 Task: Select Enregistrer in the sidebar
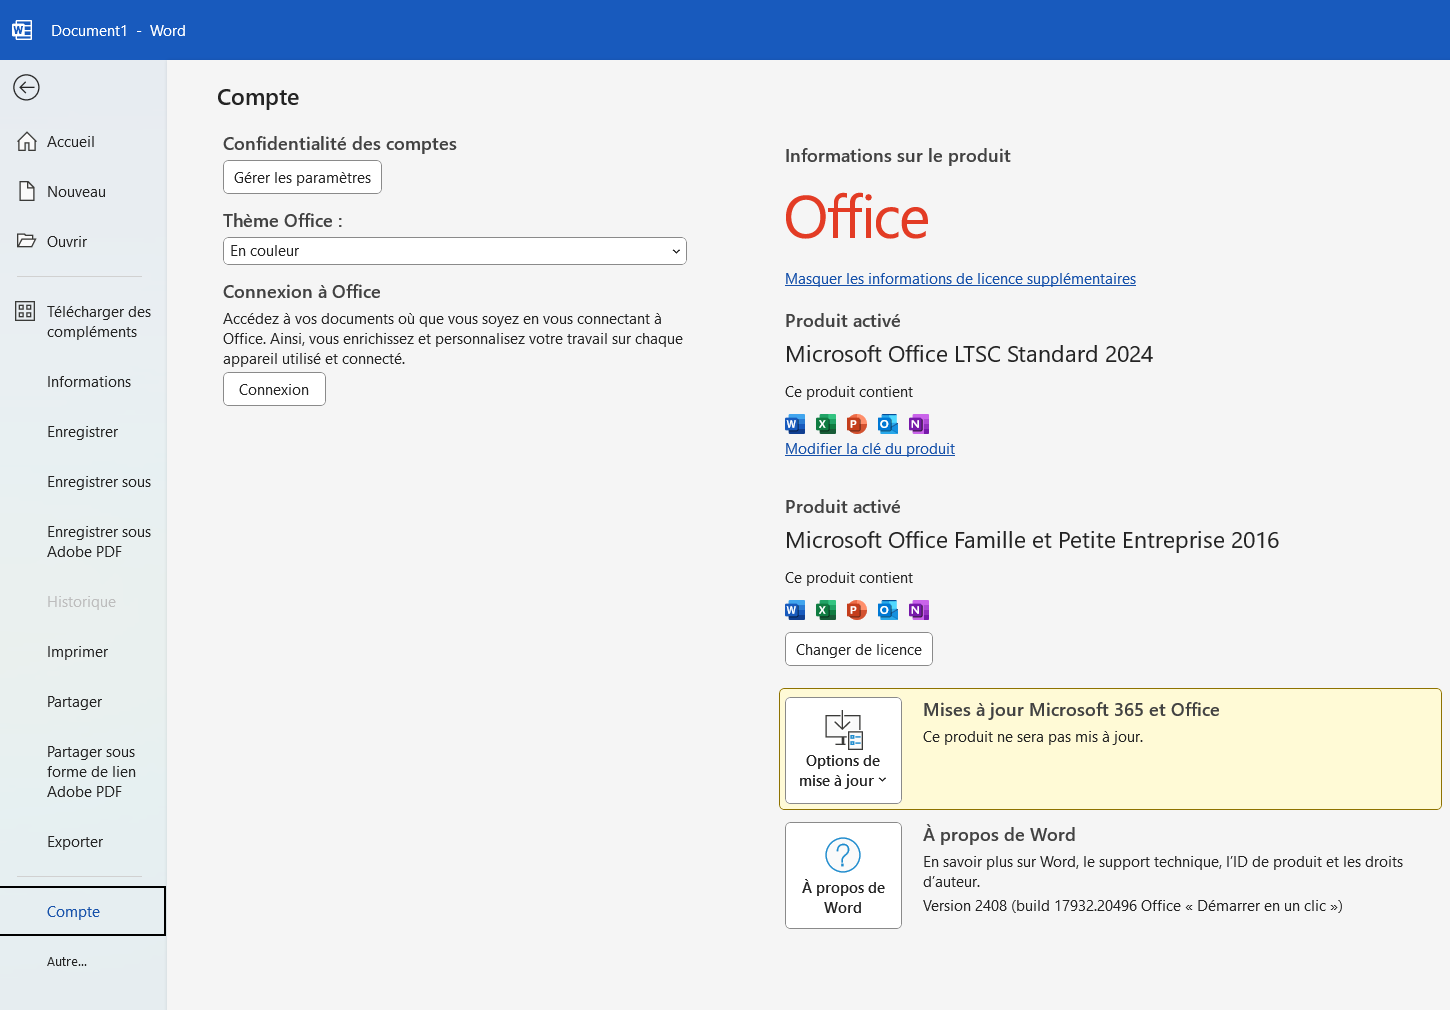pos(82,432)
